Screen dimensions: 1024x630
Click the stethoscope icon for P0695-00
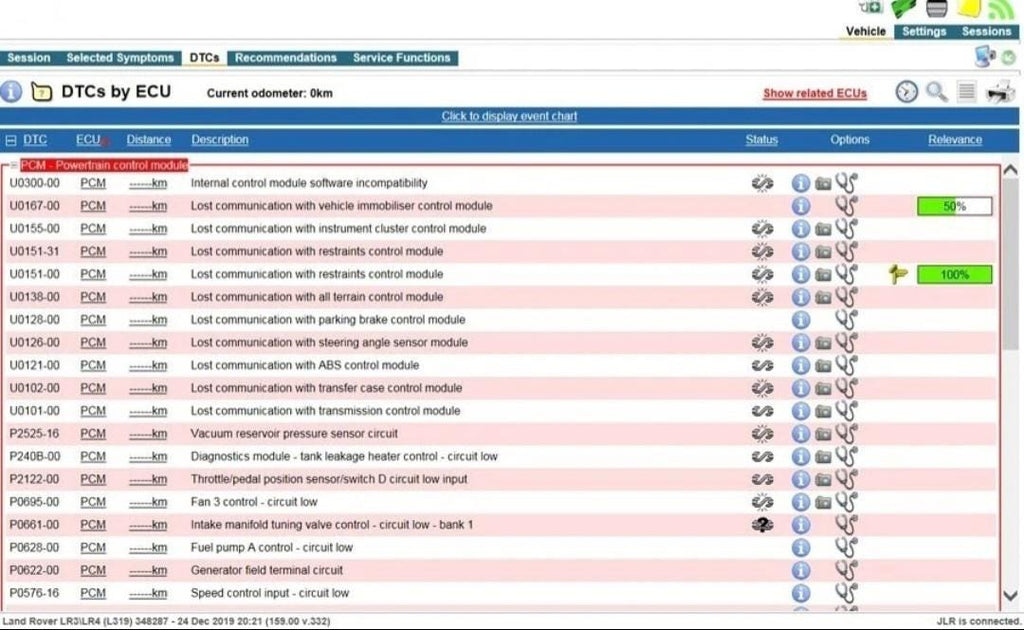847,502
